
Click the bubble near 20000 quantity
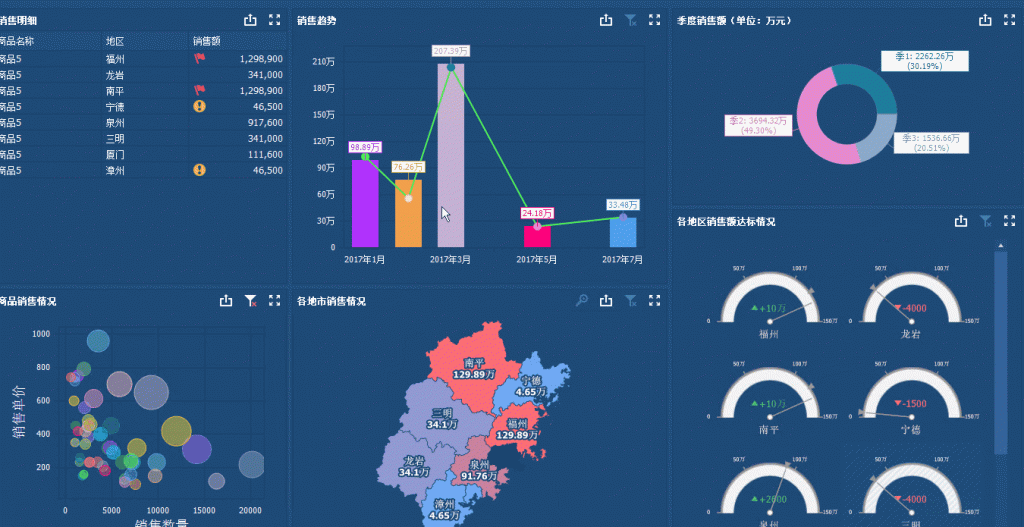(251, 465)
